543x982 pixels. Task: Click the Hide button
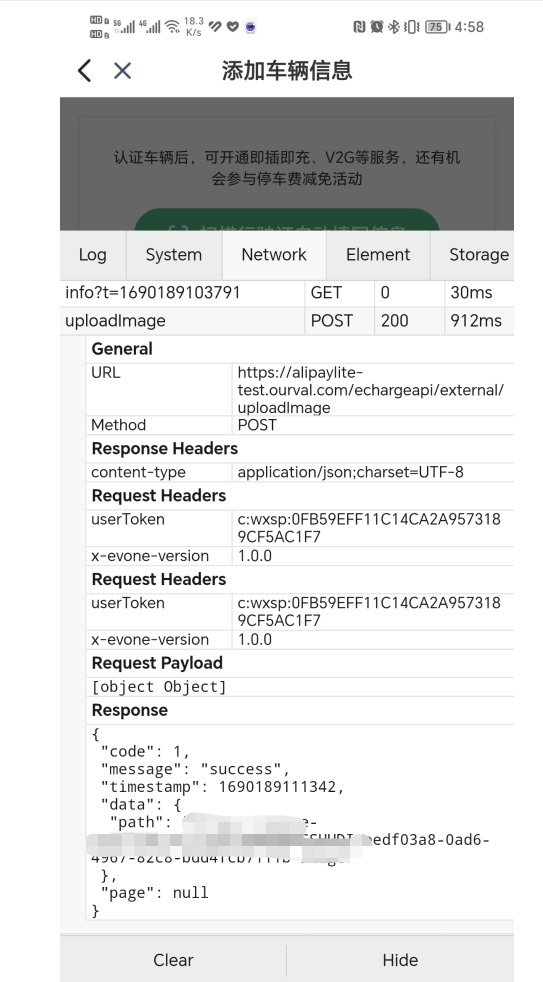[400, 960]
